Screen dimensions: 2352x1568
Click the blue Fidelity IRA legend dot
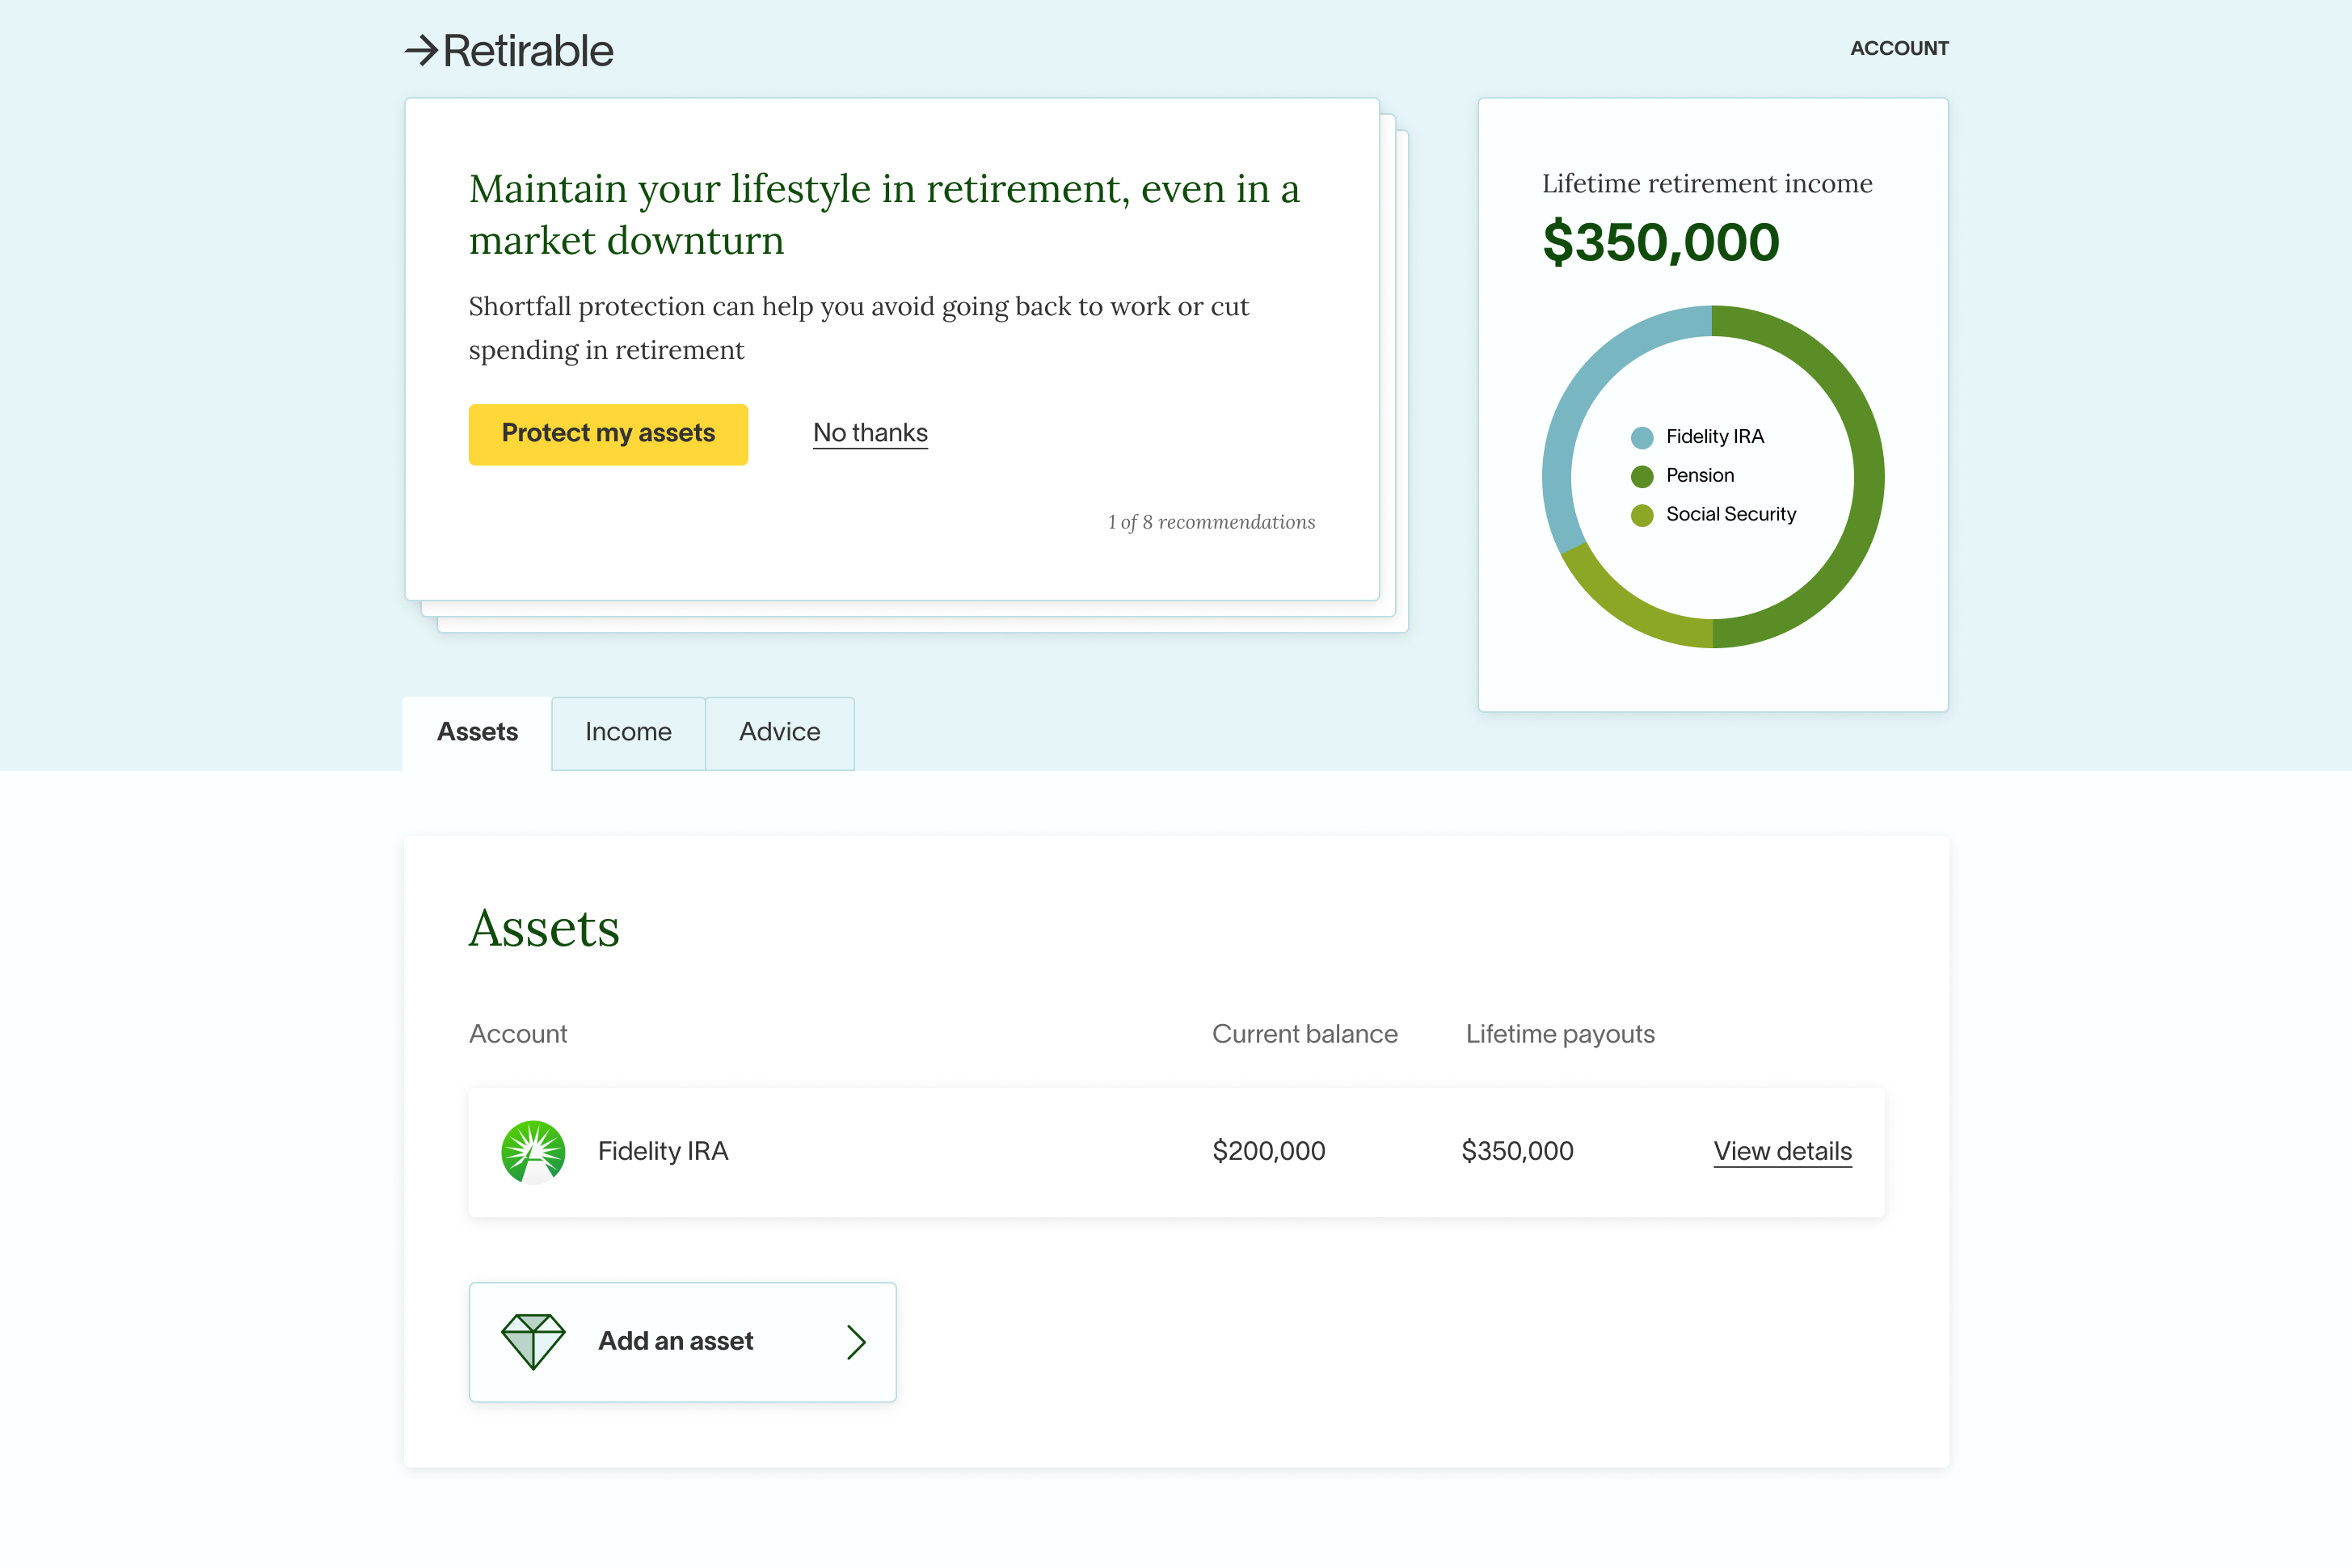tap(1642, 437)
